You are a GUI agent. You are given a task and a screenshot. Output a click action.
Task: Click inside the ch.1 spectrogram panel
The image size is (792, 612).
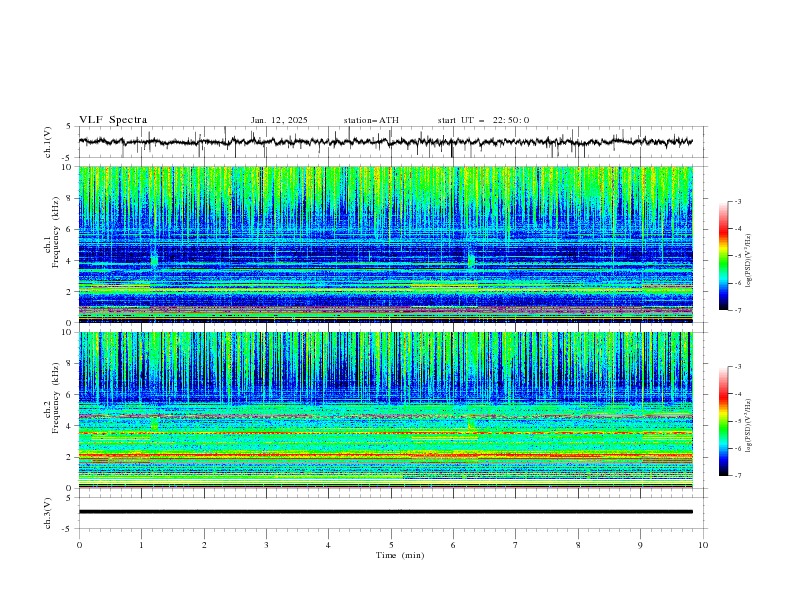point(386,244)
